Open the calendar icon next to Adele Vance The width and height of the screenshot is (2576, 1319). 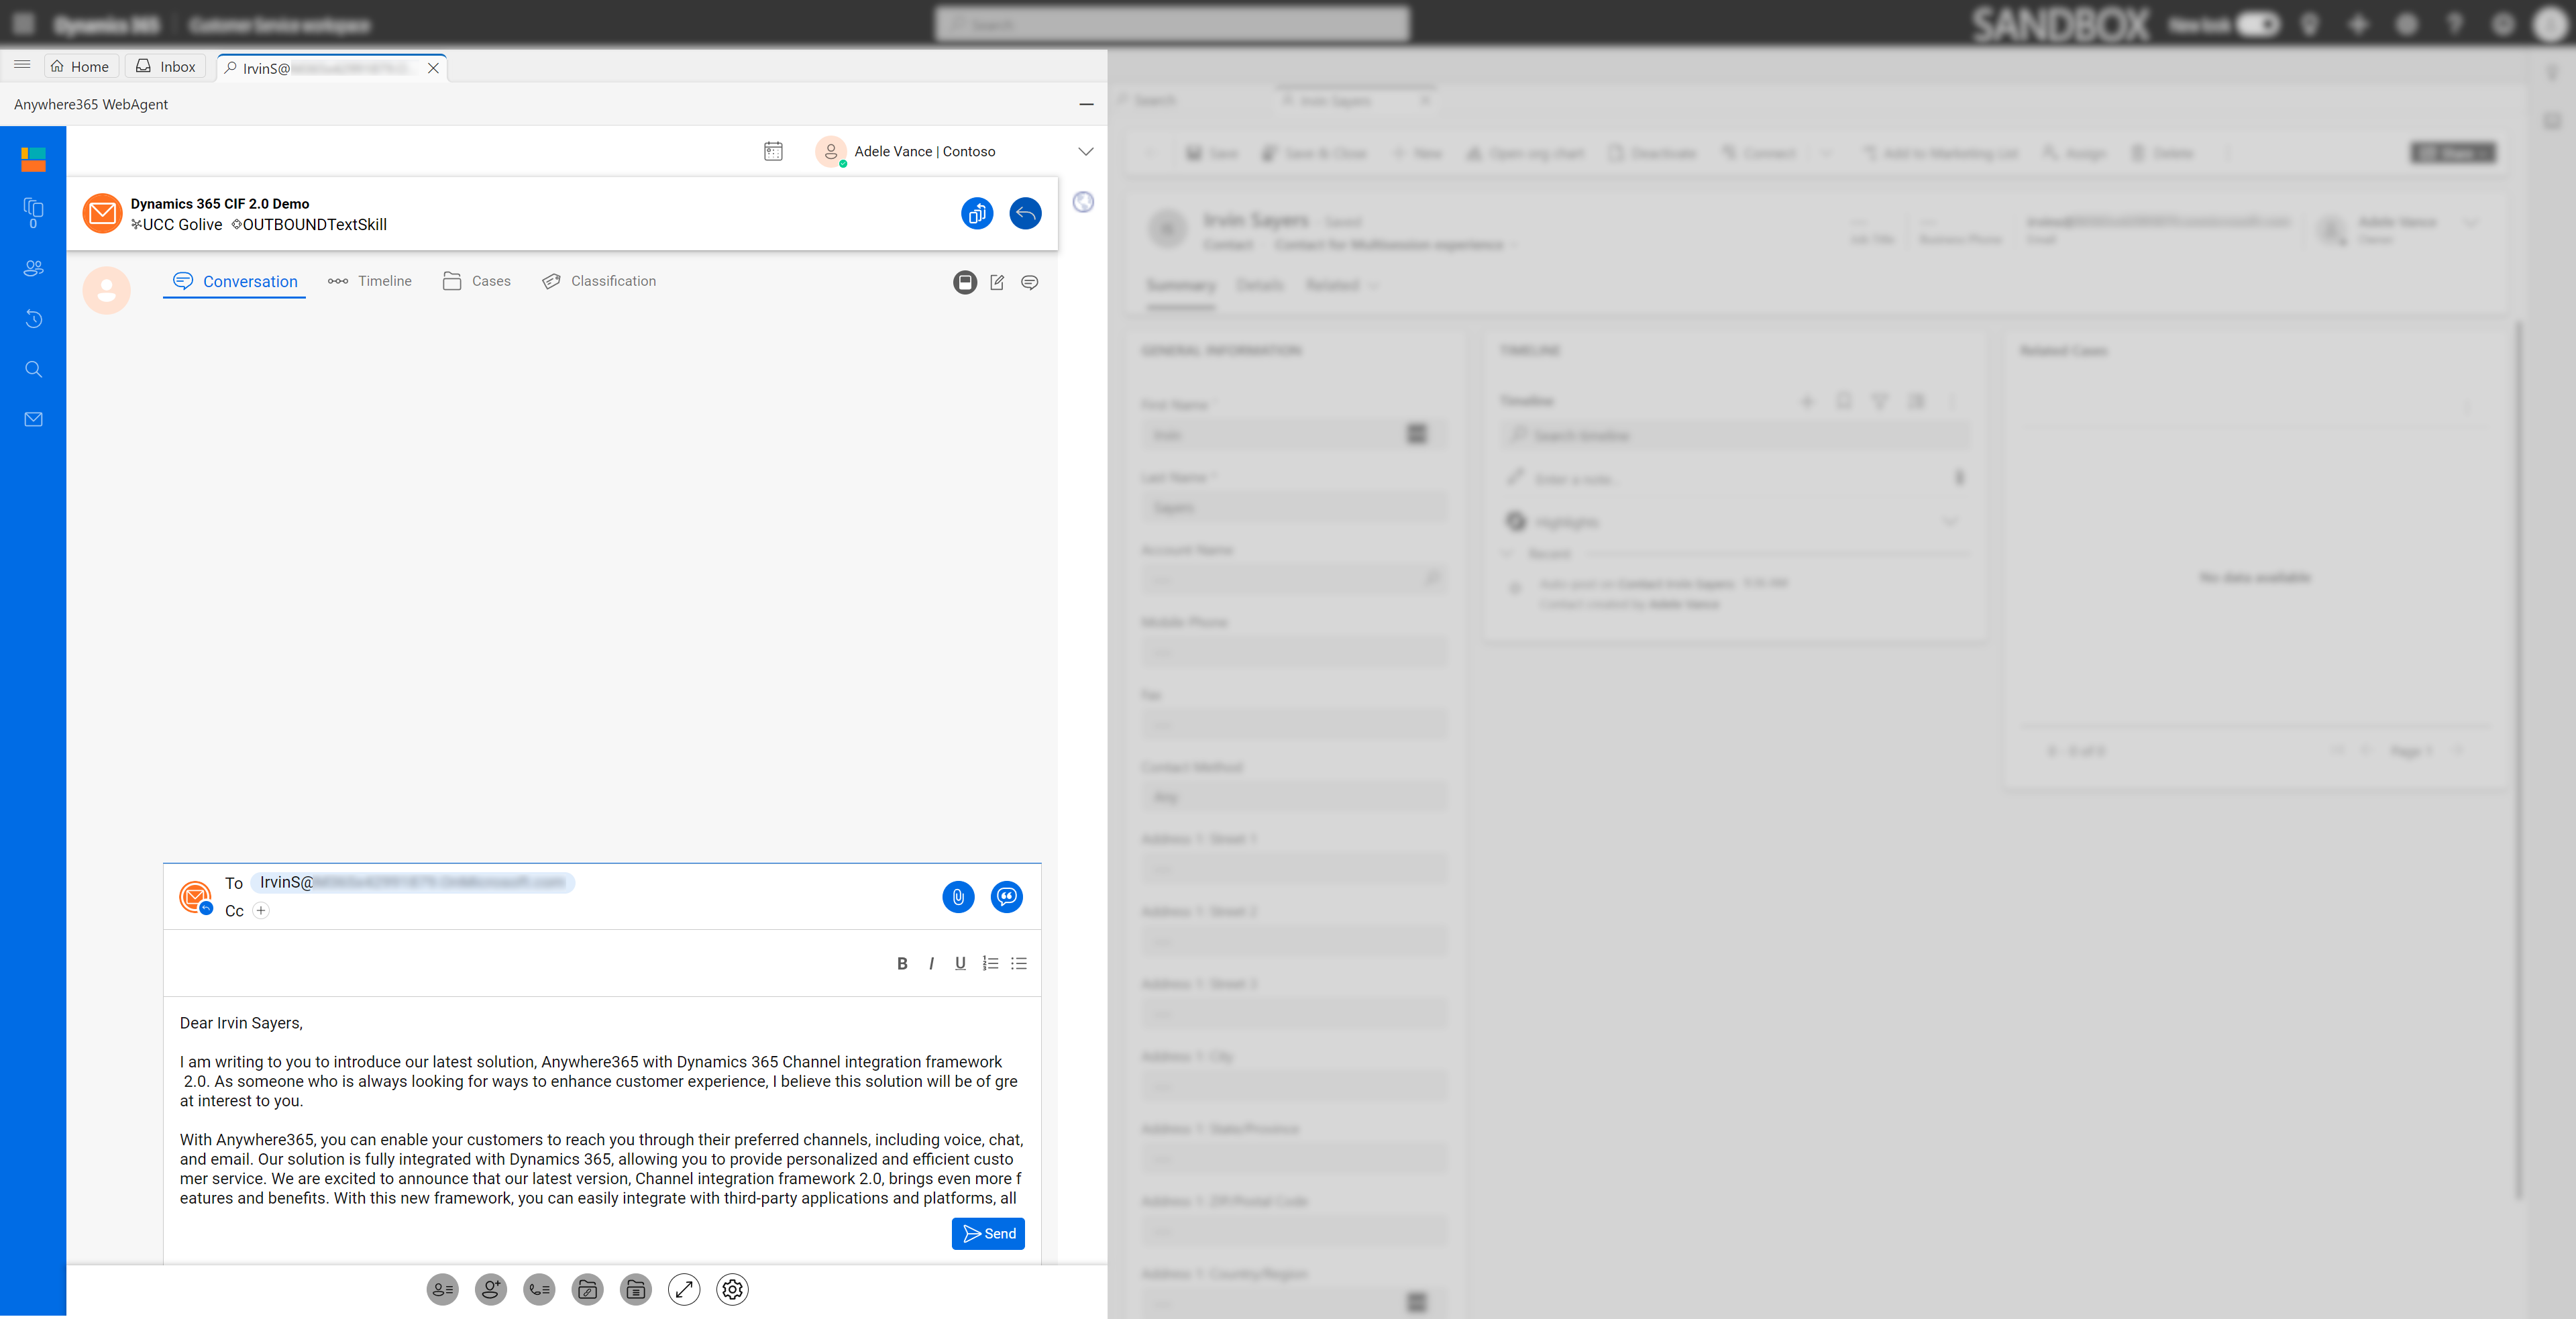pos(773,151)
